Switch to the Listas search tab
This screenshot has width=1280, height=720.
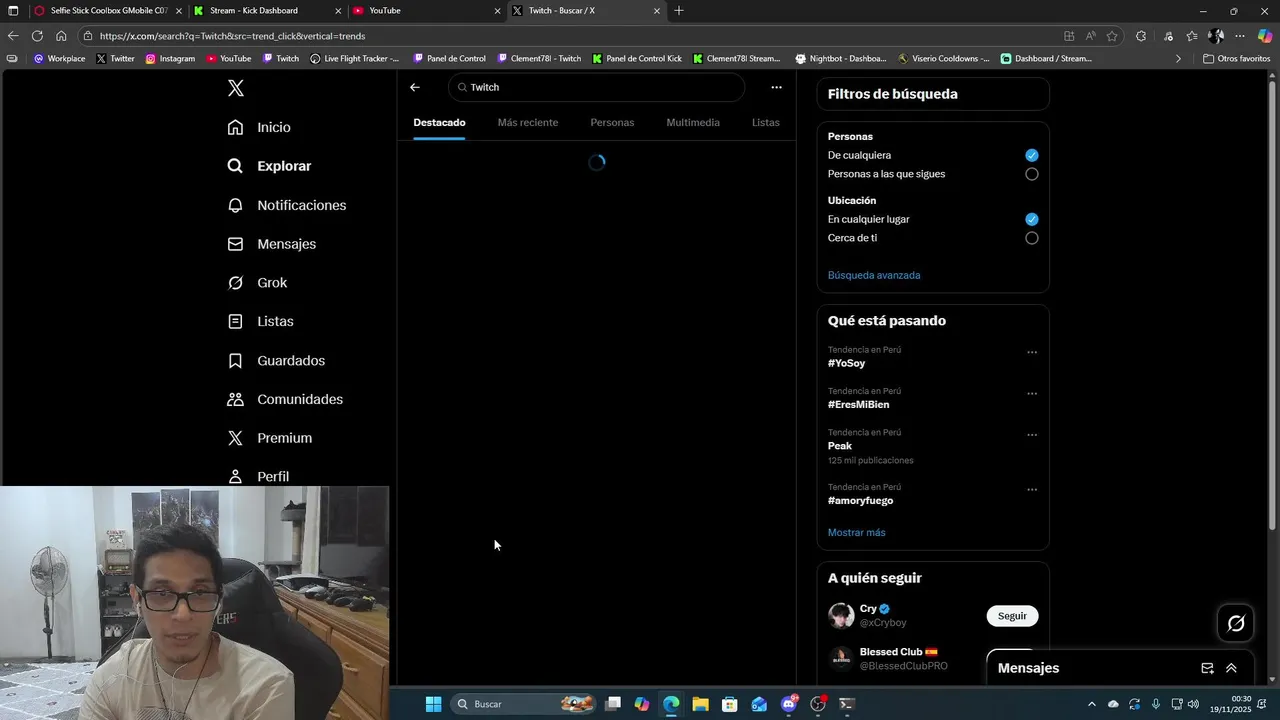click(766, 122)
